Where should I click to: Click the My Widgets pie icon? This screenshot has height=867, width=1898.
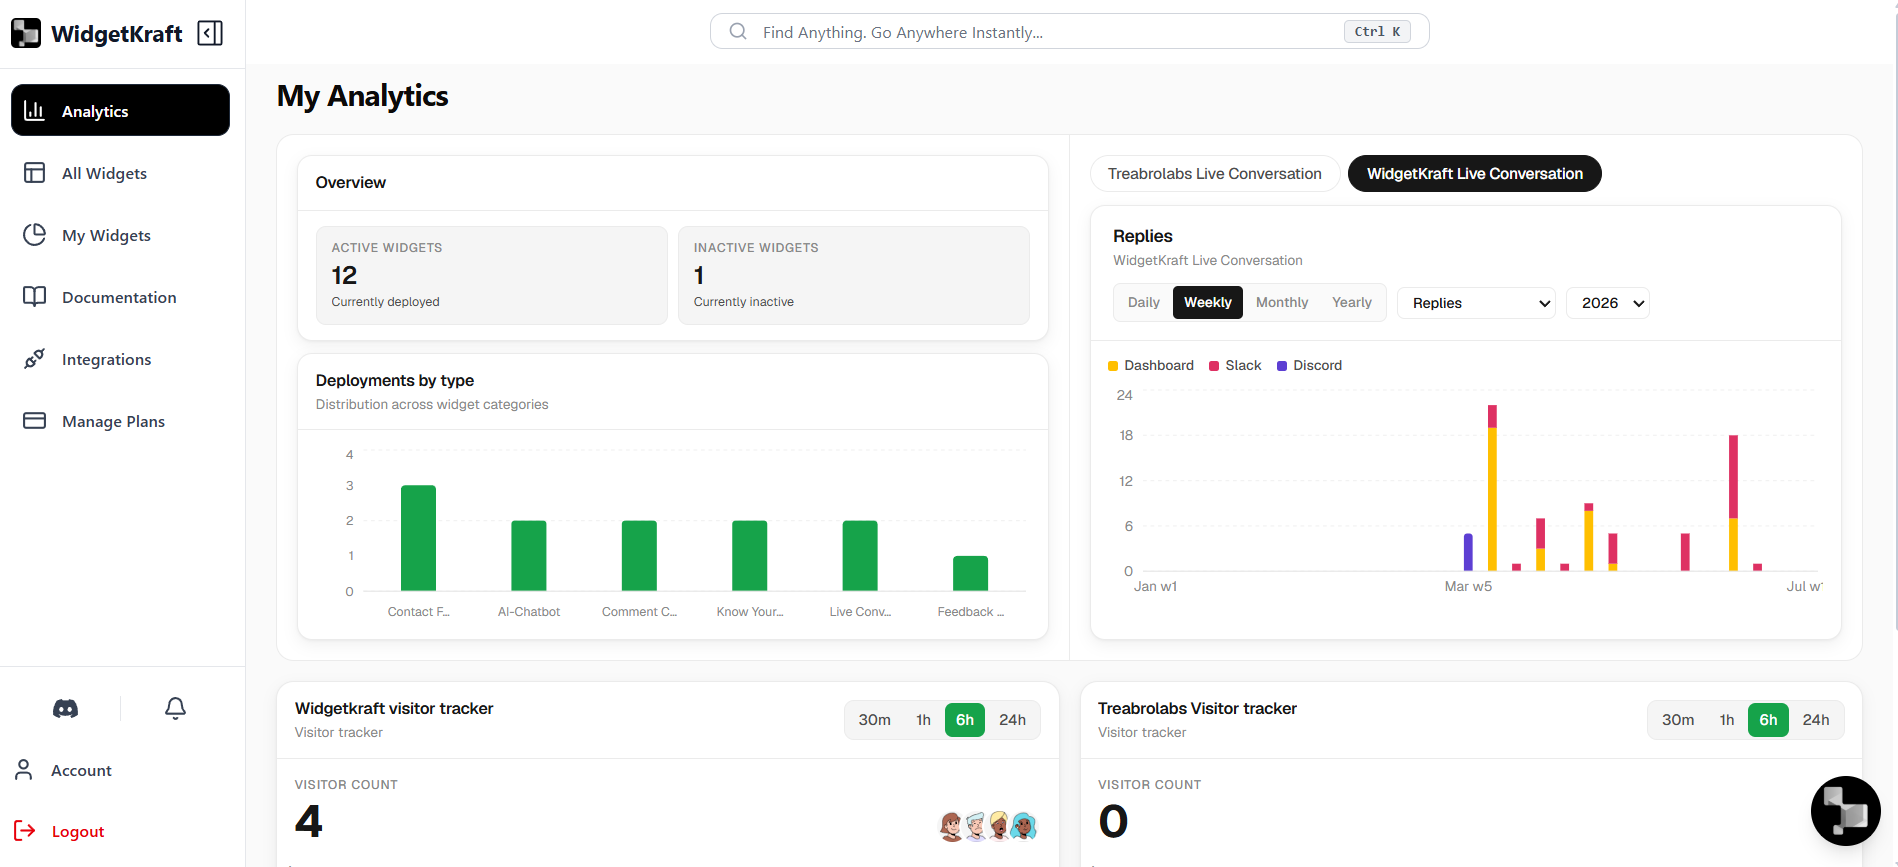click(x=35, y=235)
